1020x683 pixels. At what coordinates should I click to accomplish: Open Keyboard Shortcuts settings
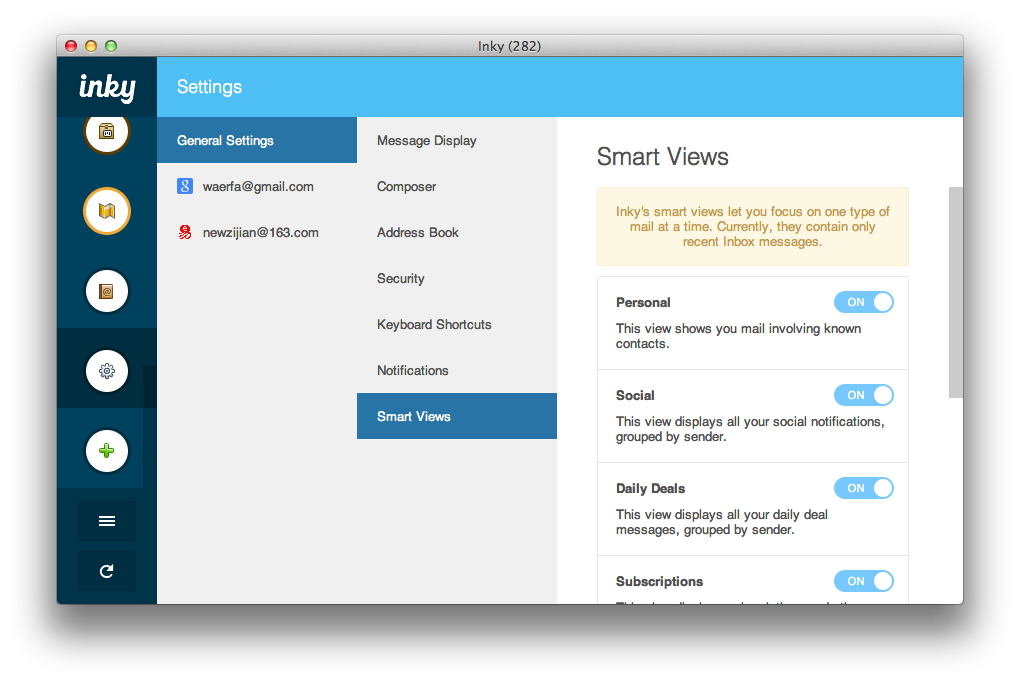click(x=457, y=325)
